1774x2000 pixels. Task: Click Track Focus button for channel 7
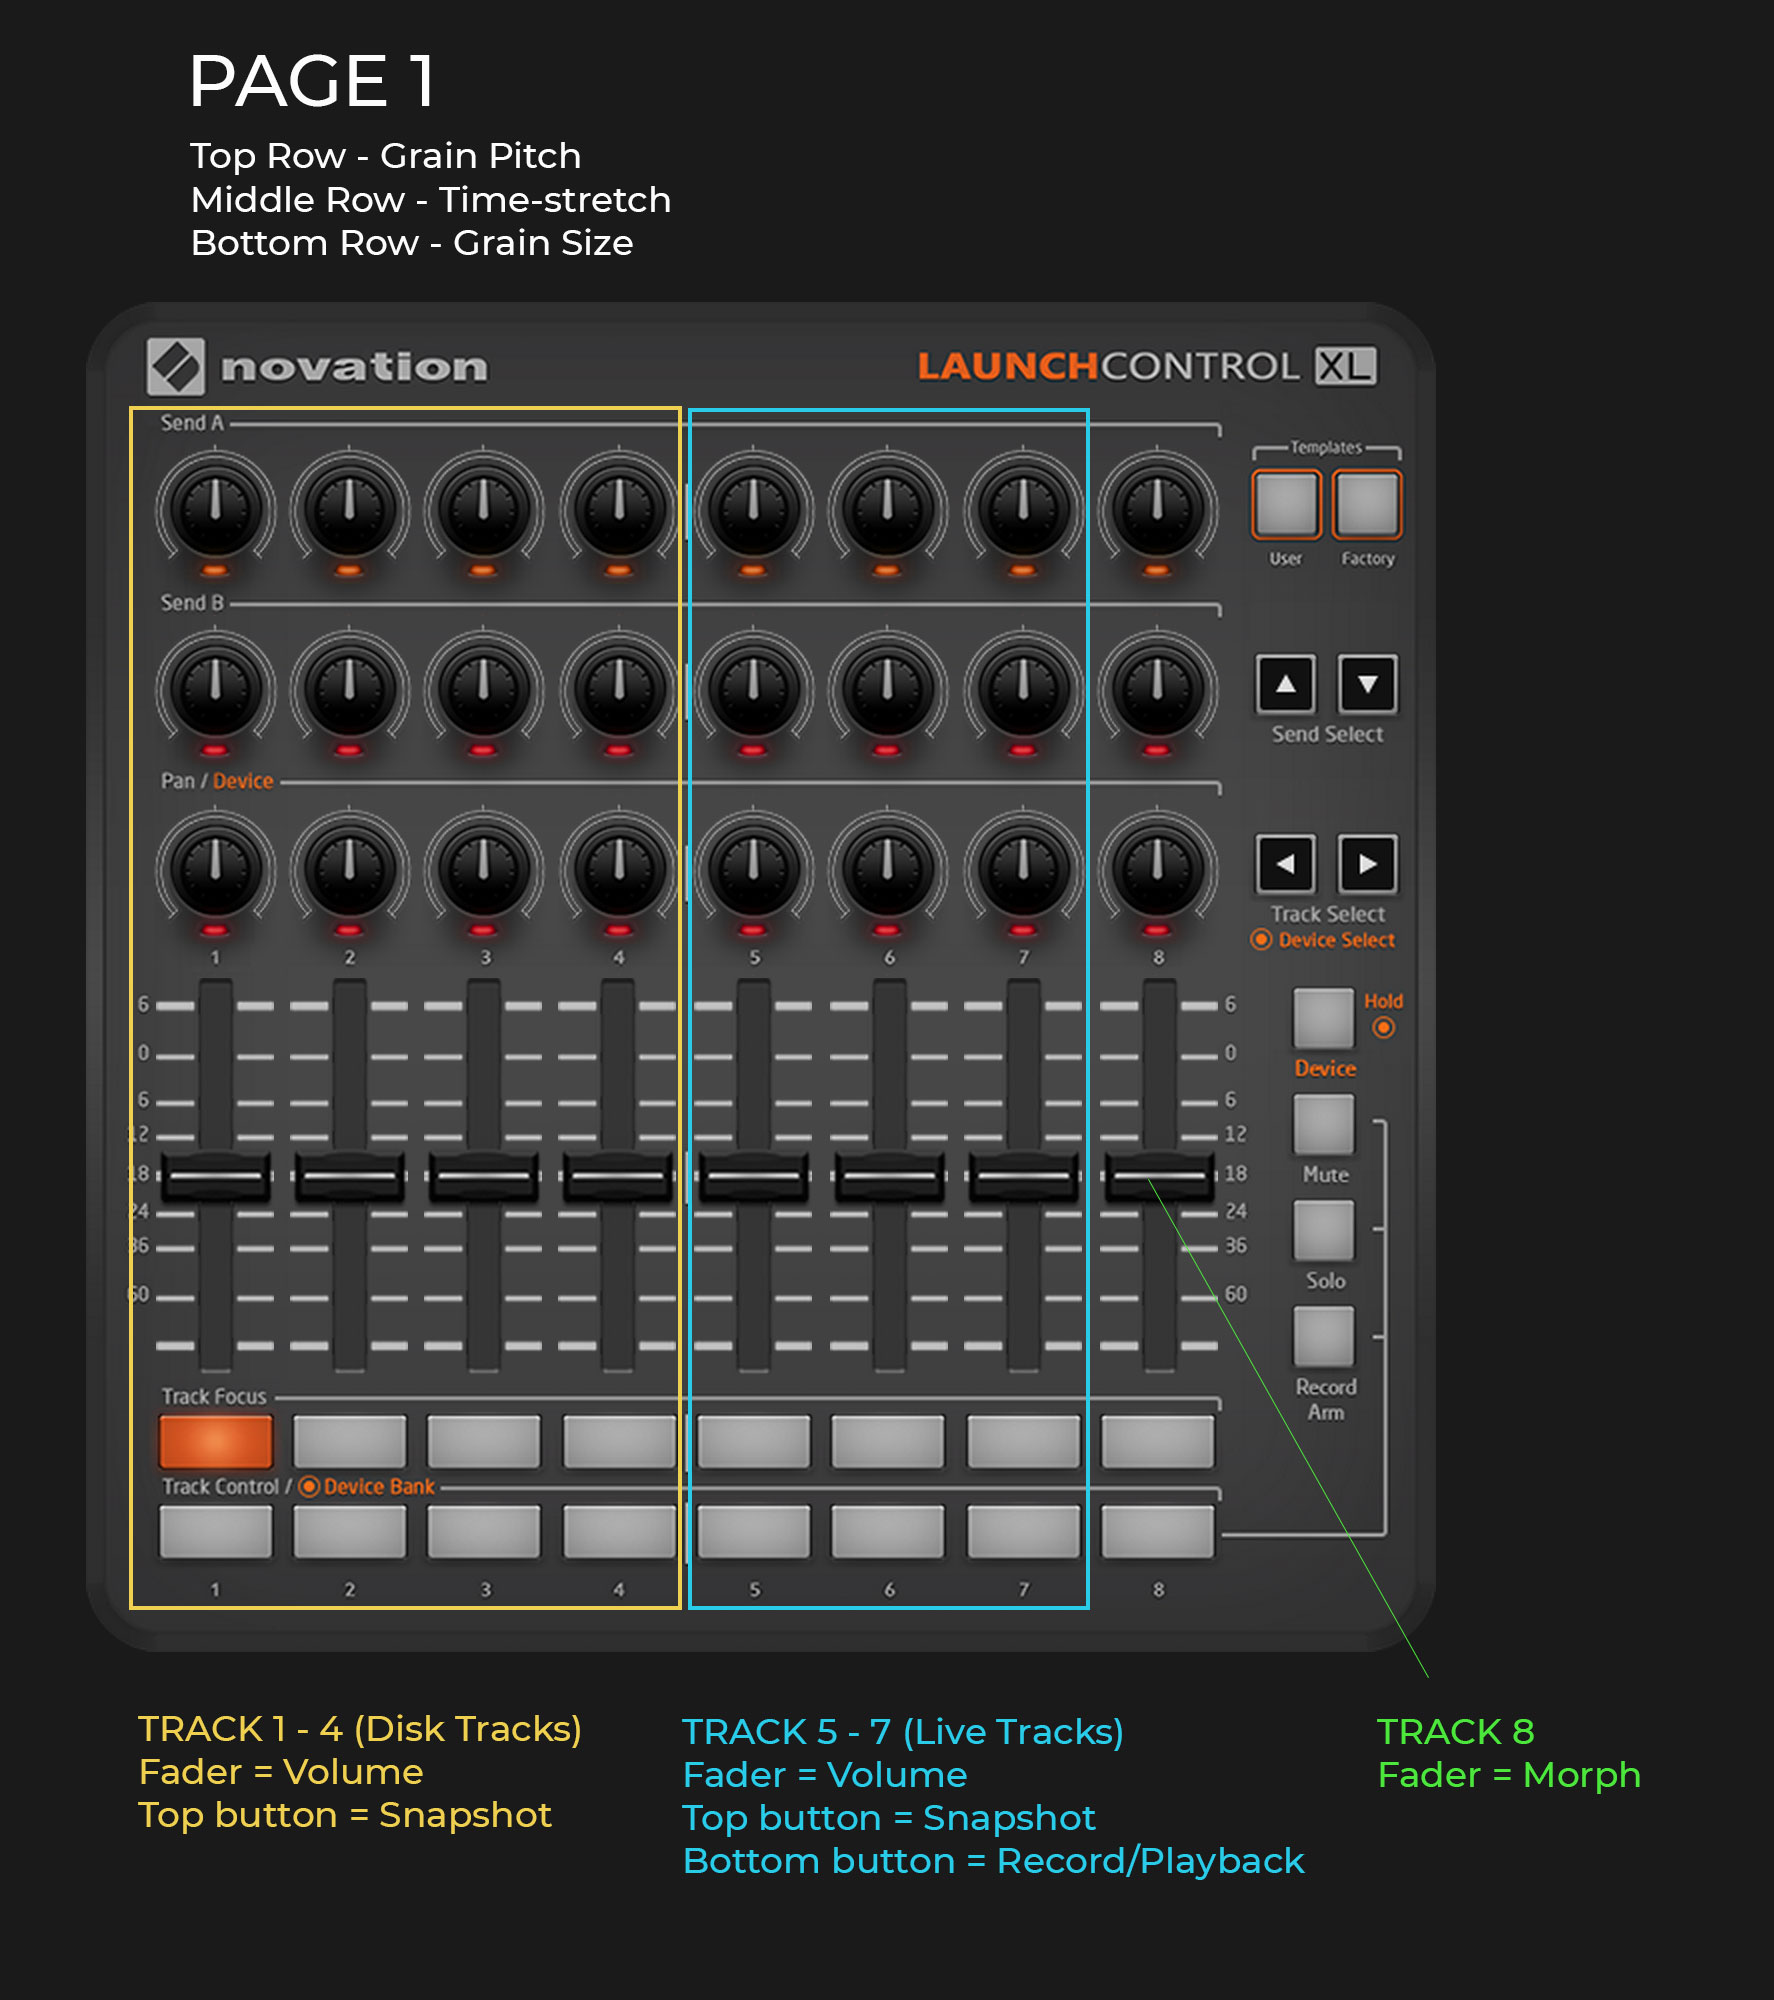[x=1023, y=1441]
